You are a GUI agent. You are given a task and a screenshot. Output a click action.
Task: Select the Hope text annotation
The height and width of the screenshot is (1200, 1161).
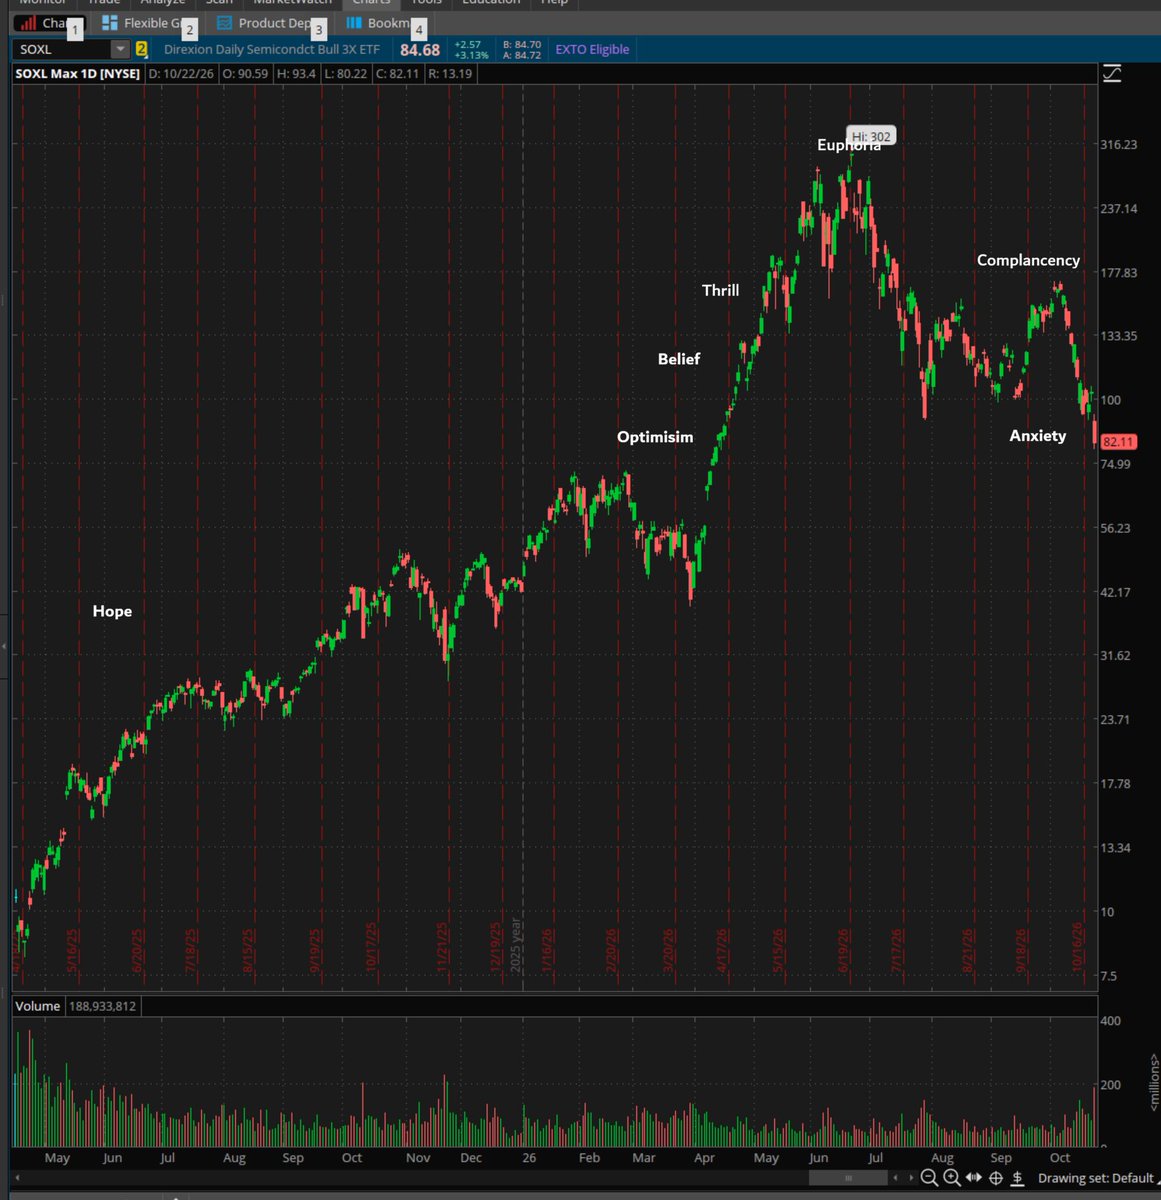112,611
